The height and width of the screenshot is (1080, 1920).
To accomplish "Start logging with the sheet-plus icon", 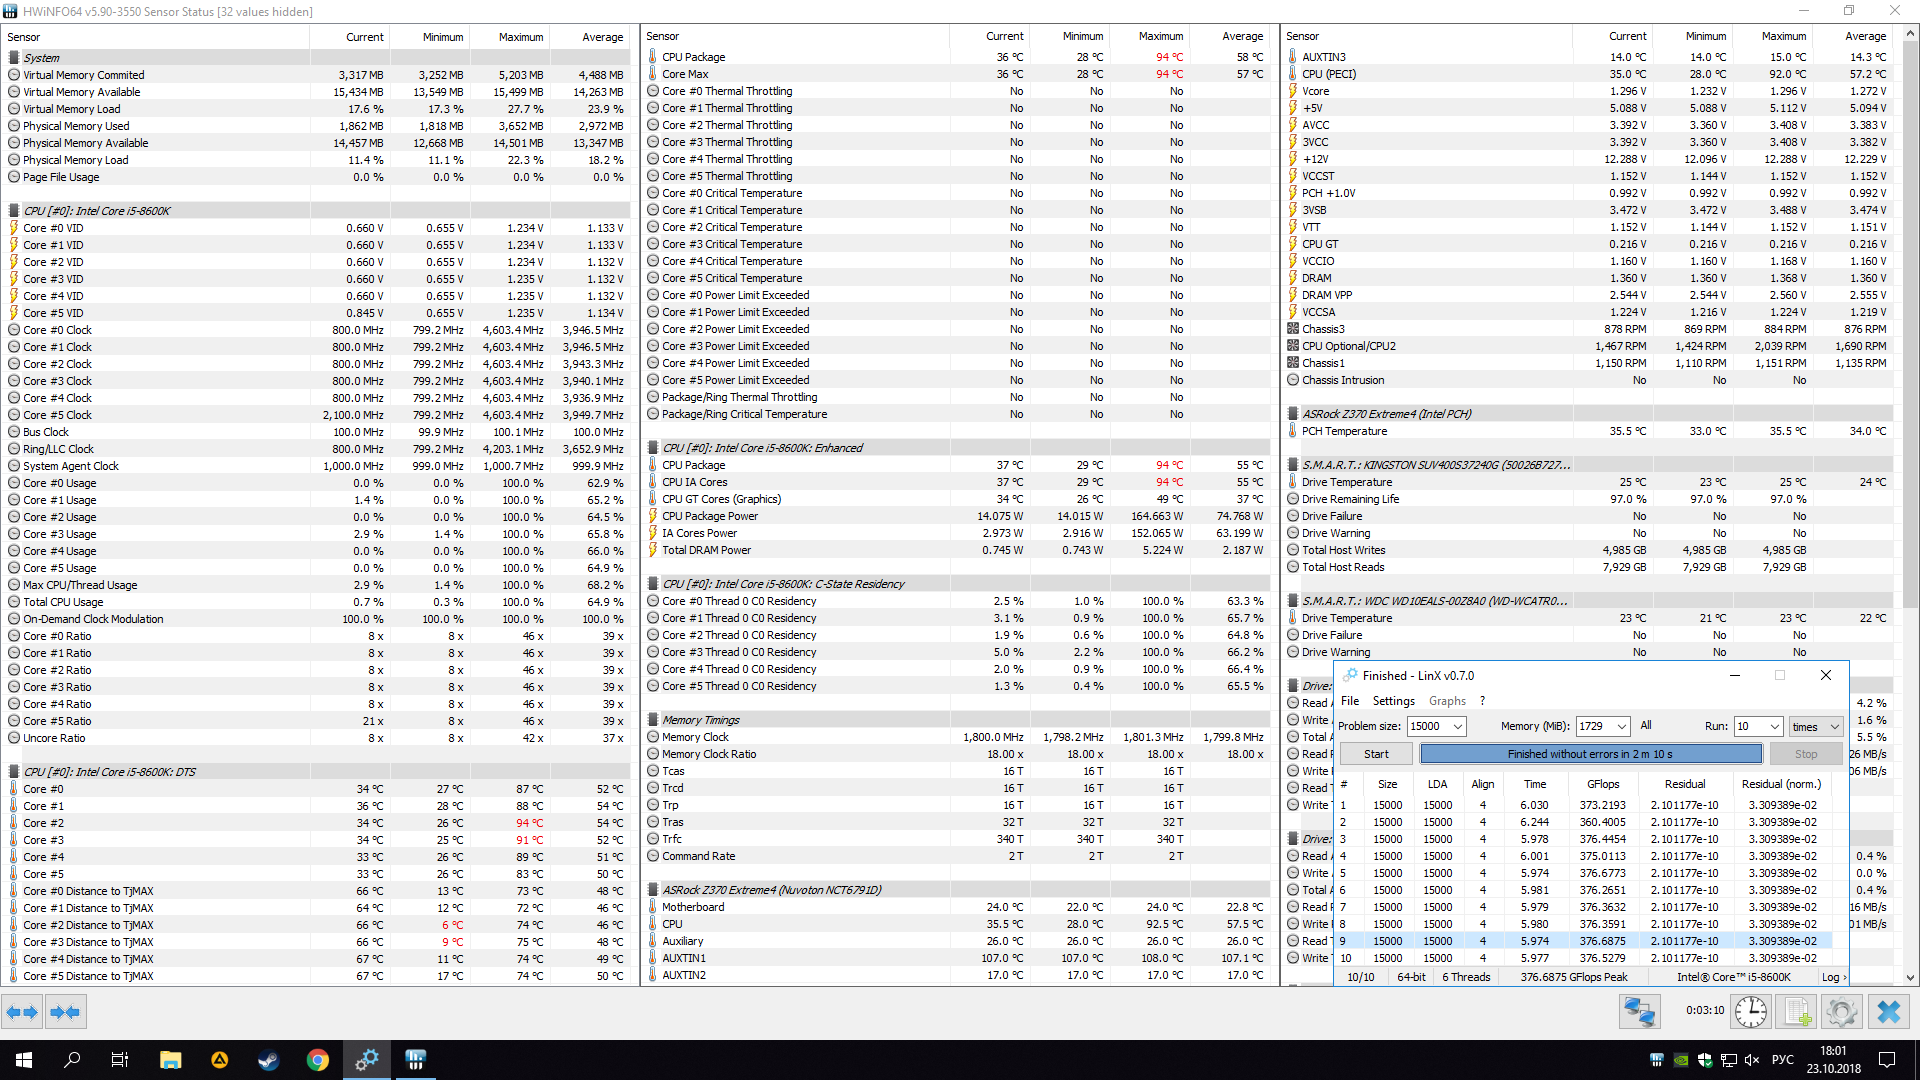I will pyautogui.click(x=1797, y=1012).
